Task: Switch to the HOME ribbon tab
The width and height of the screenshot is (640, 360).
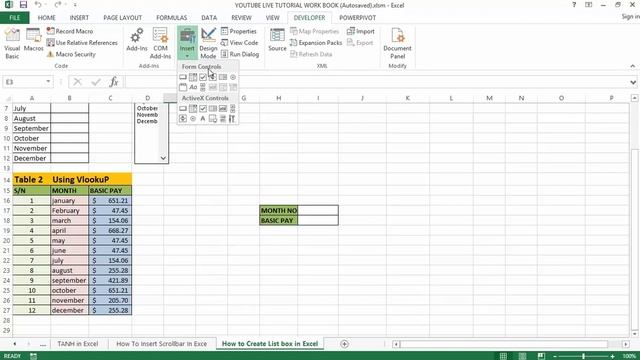Action: coord(47,18)
